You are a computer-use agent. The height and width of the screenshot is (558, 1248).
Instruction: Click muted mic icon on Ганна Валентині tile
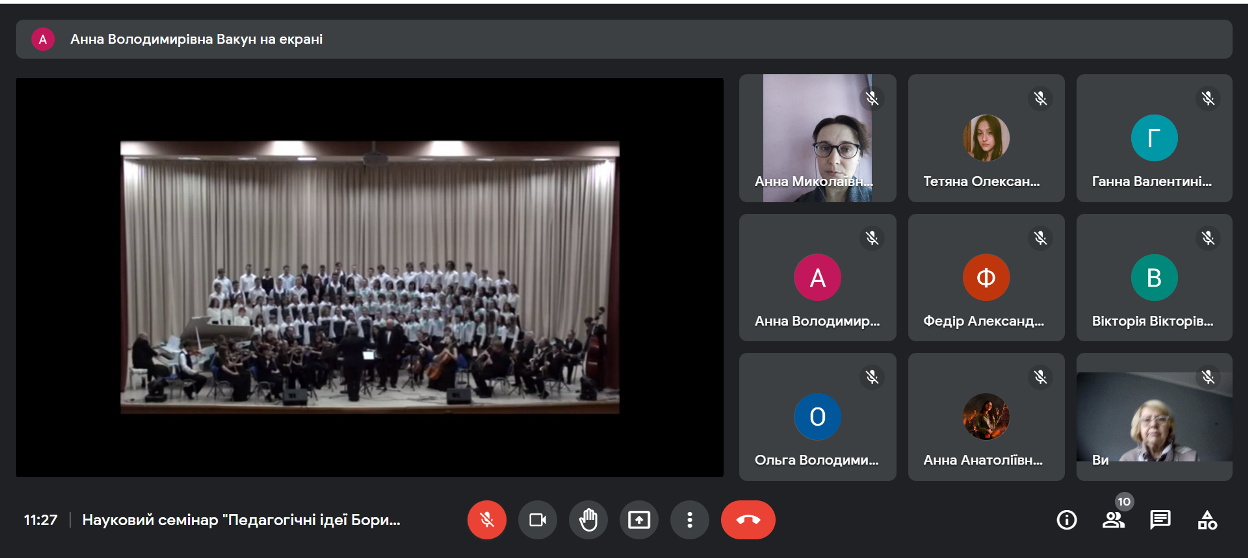[x=1208, y=98]
